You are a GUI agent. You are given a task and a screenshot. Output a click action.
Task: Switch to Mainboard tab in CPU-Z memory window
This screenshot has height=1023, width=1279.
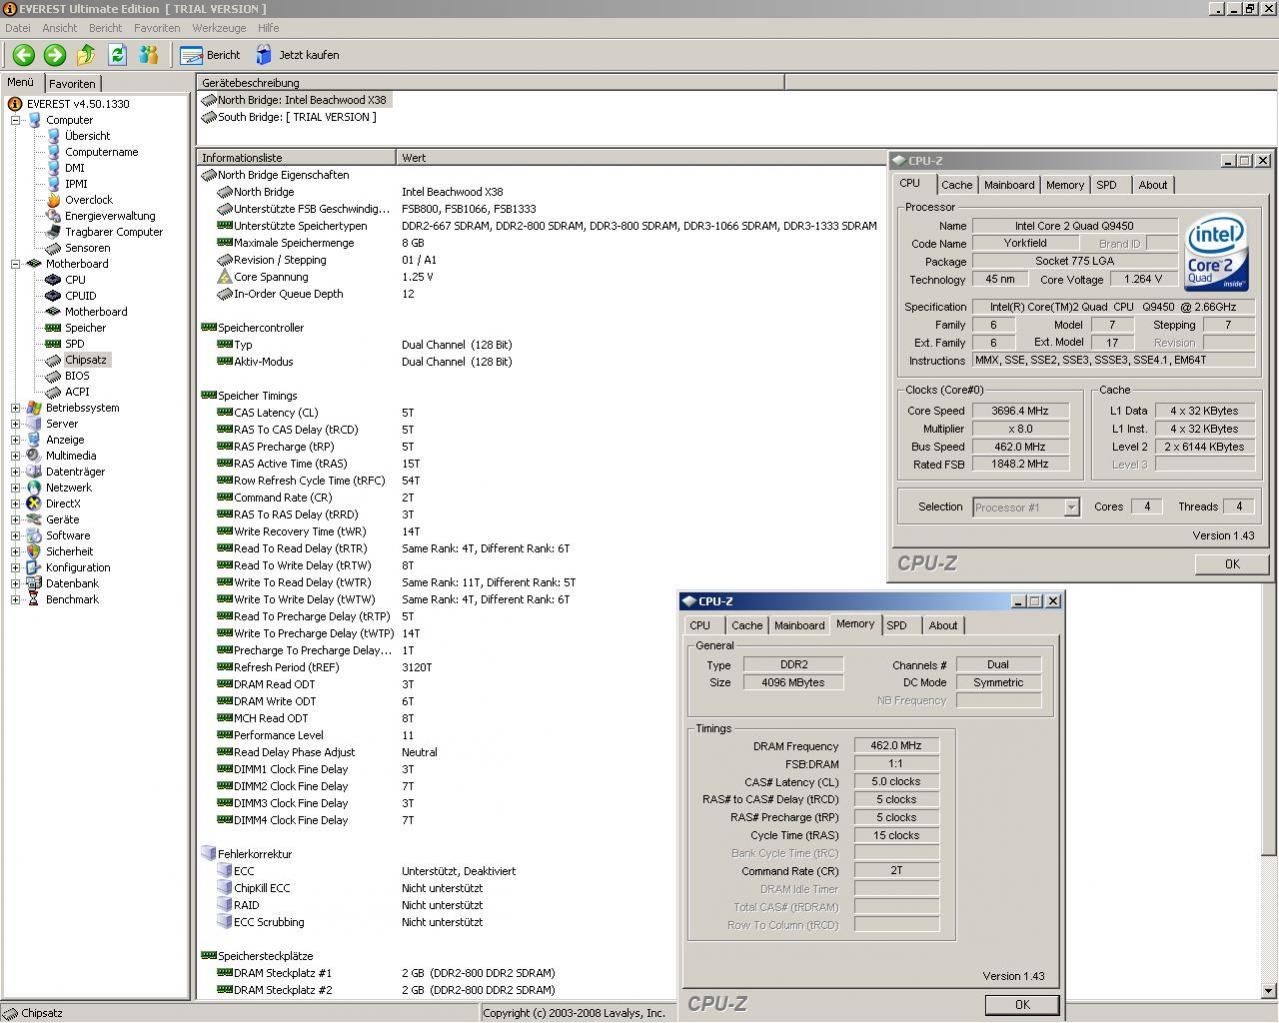pos(799,625)
